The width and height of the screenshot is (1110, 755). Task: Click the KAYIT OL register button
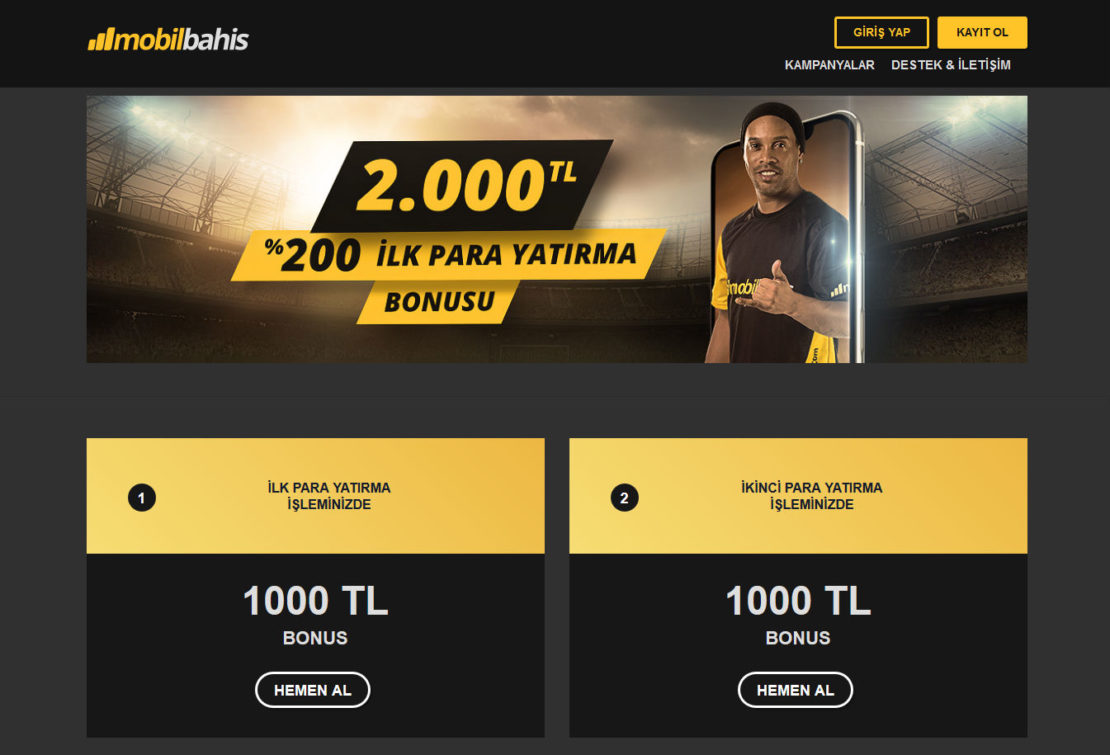pos(982,33)
